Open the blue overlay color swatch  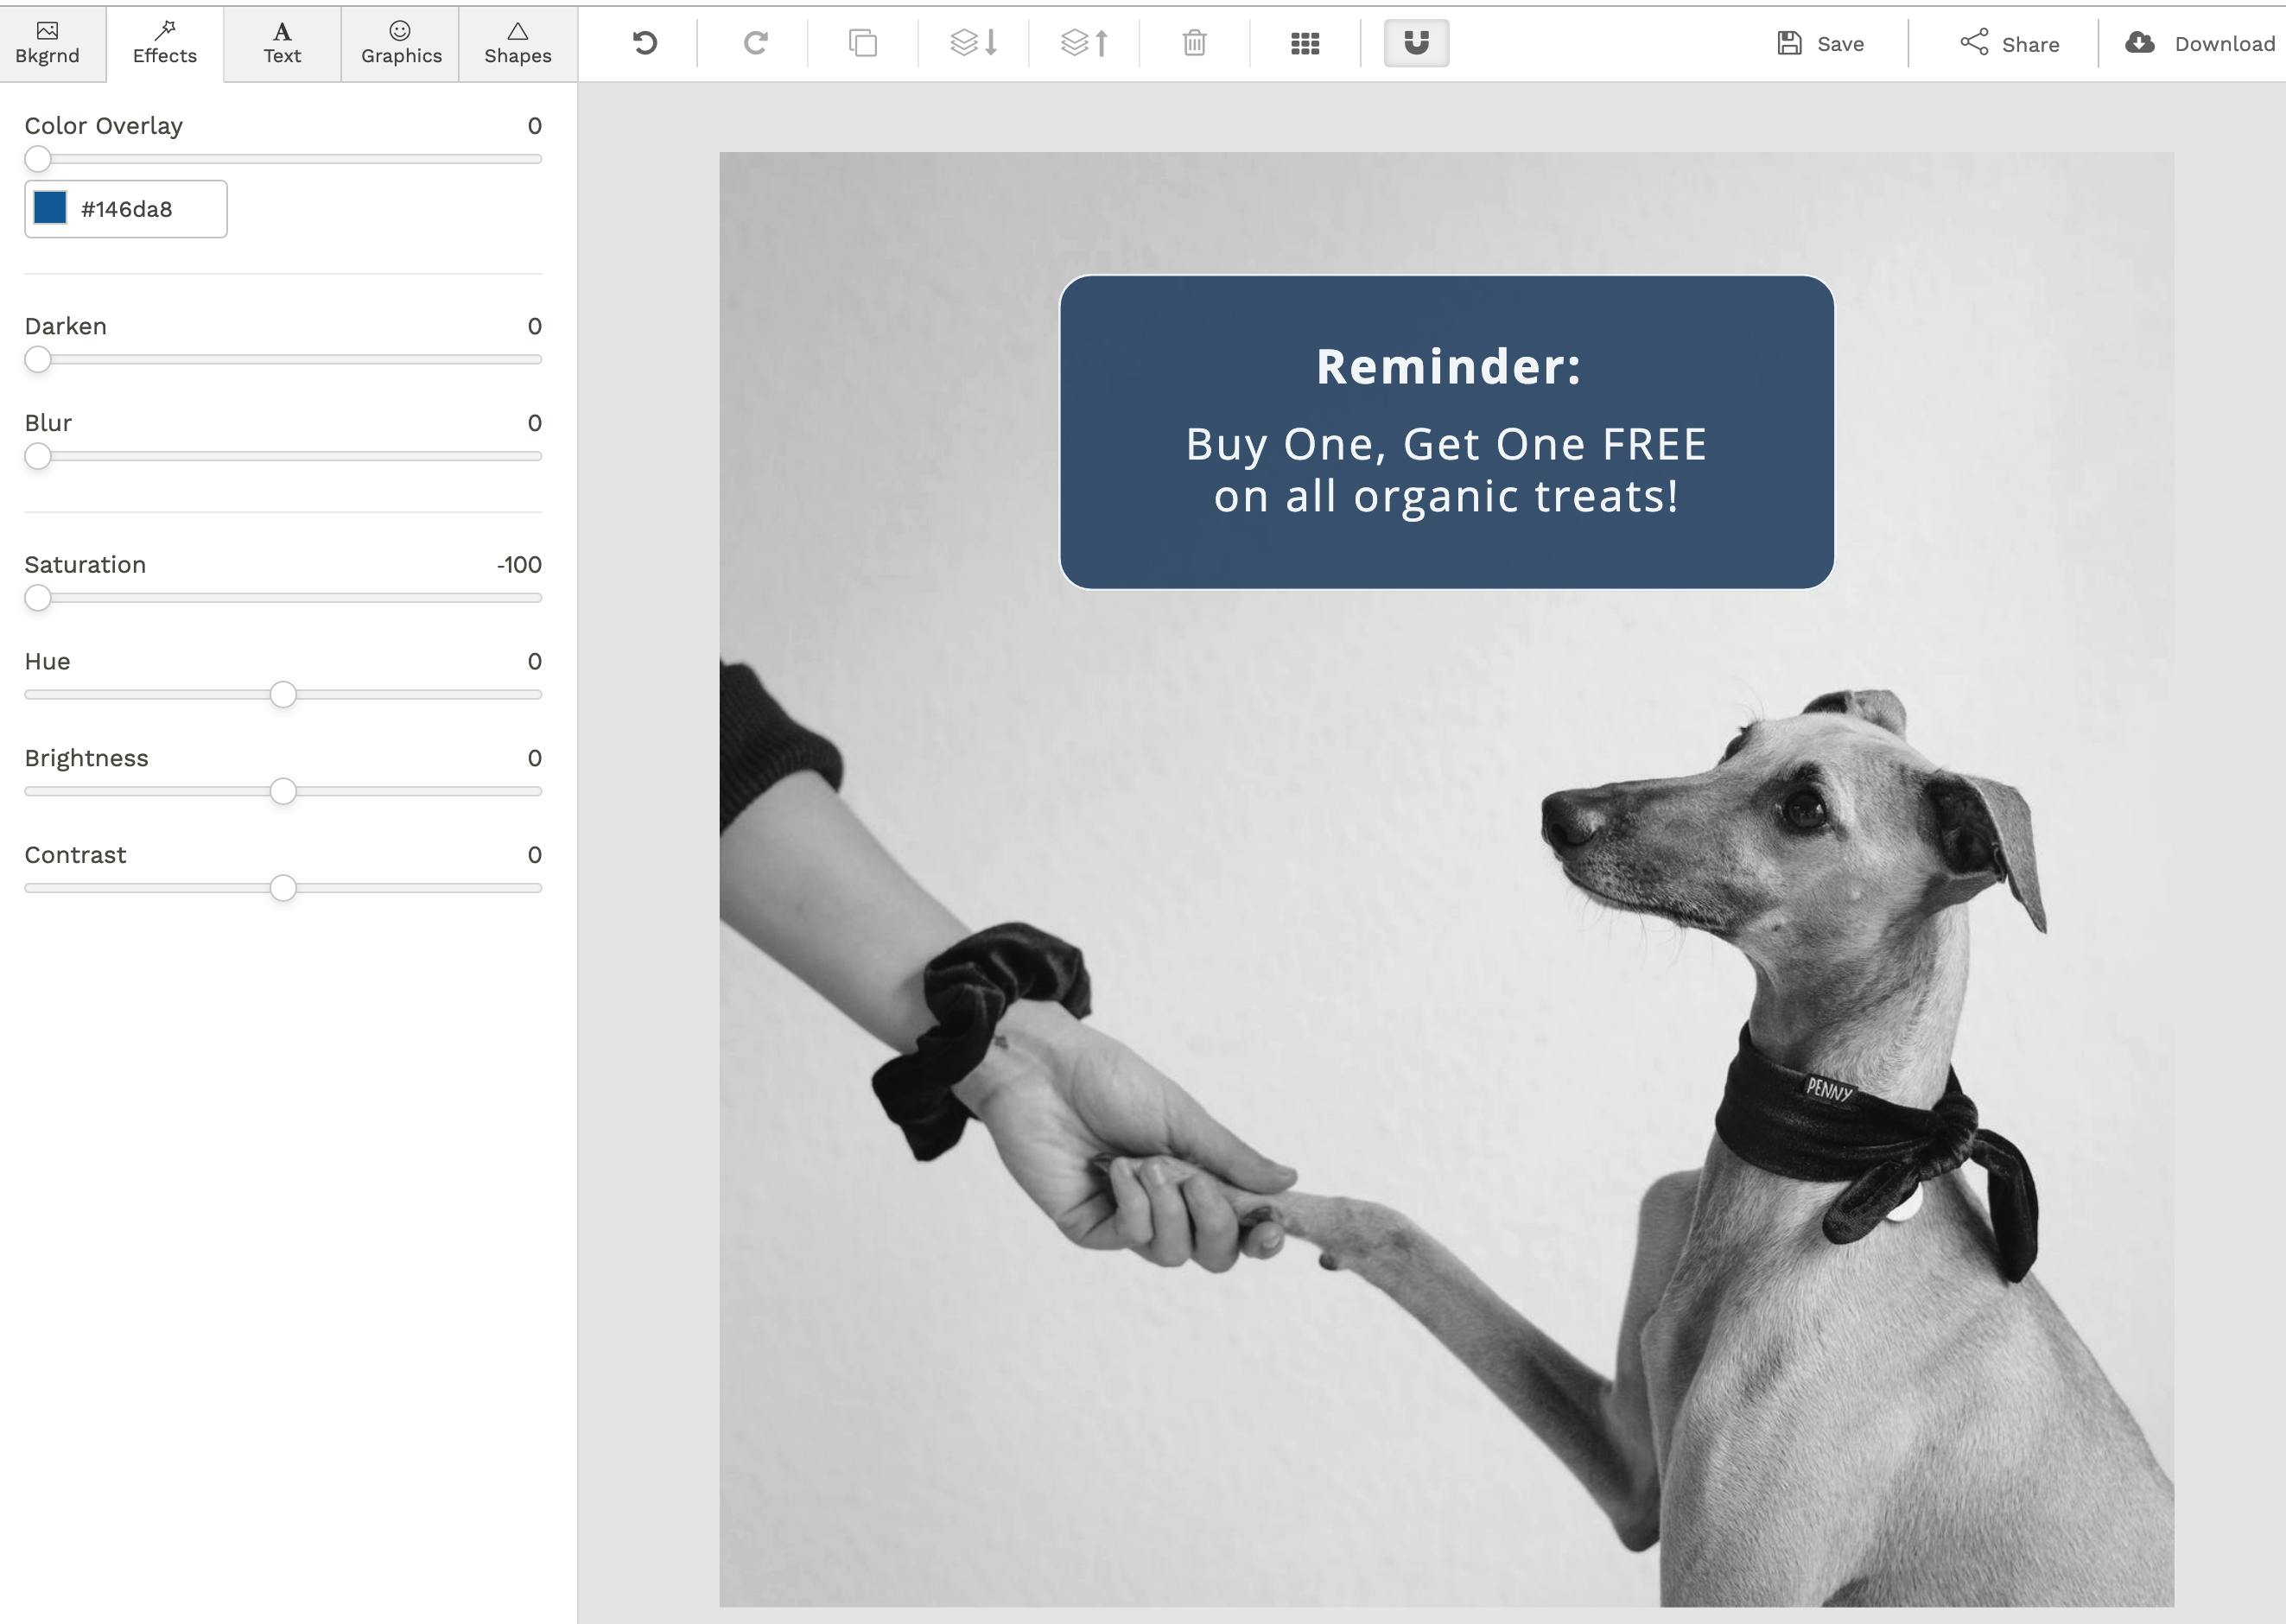(x=50, y=208)
